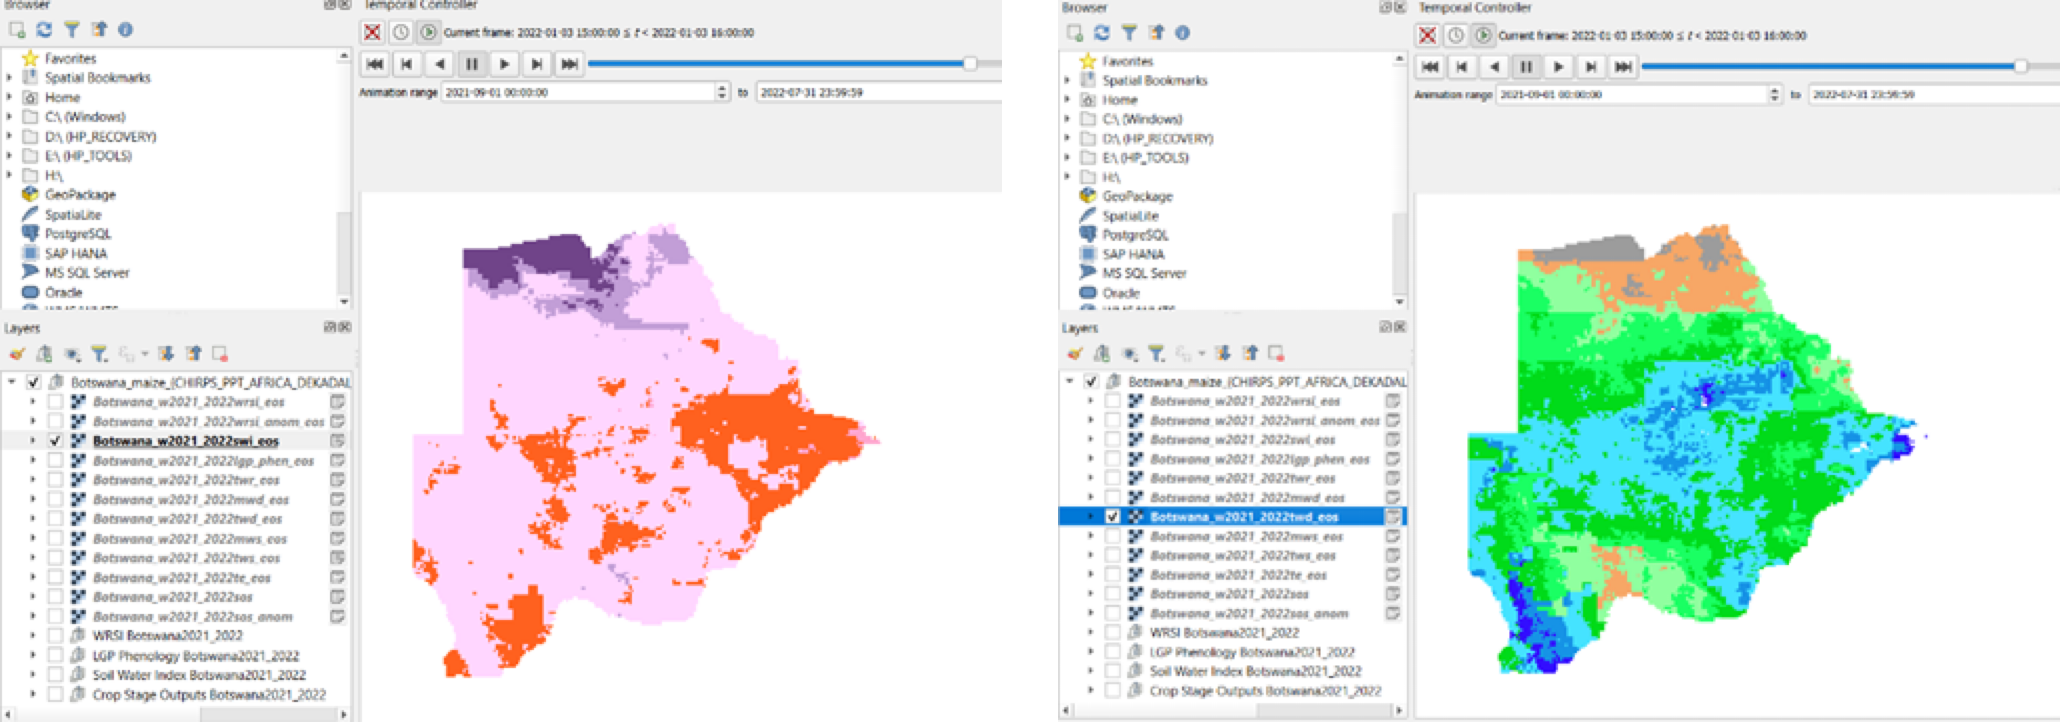
Task: Click the remove layer icon in right Layers toolbar
Action: point(1276,353)
